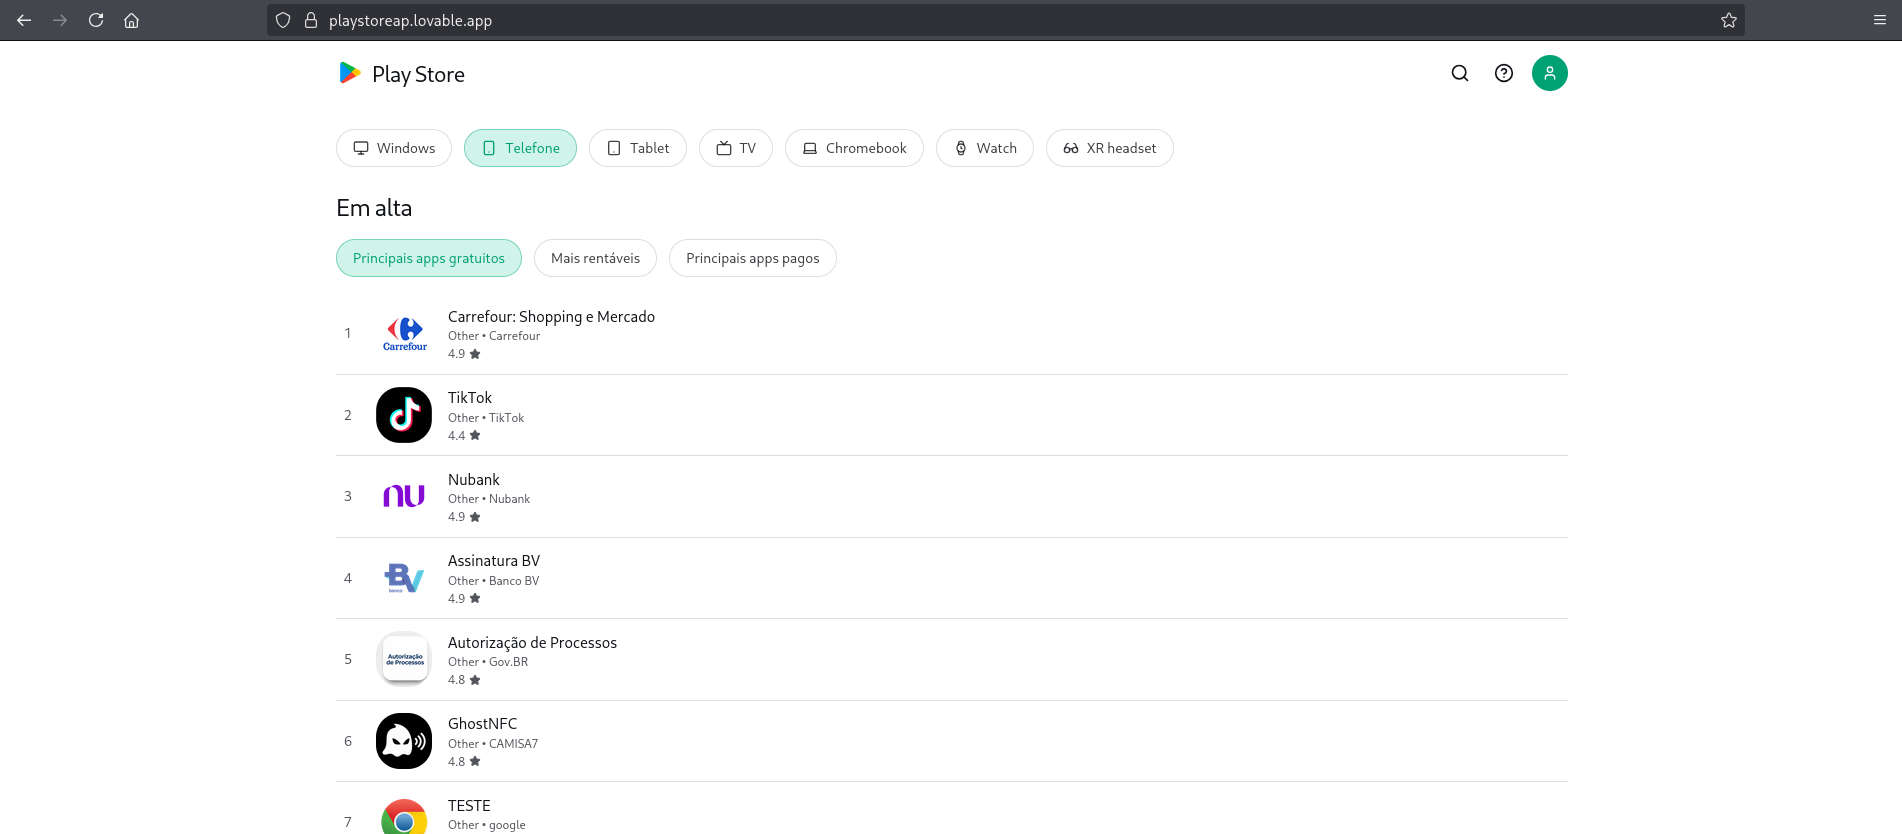Screen dimensions: 1902x834
Task: Click GhostNFC's 4.8 star rating
Action: (464, 762)
